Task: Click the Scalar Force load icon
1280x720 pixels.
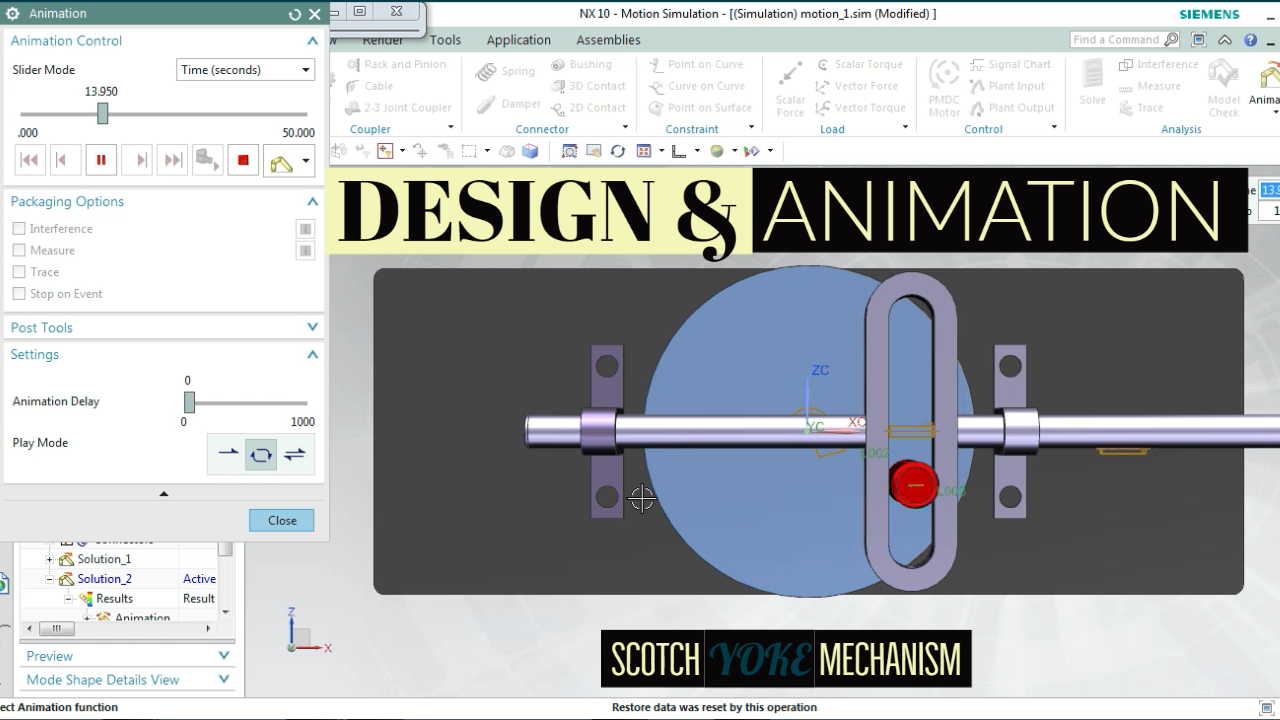Action: pos(790,90)
